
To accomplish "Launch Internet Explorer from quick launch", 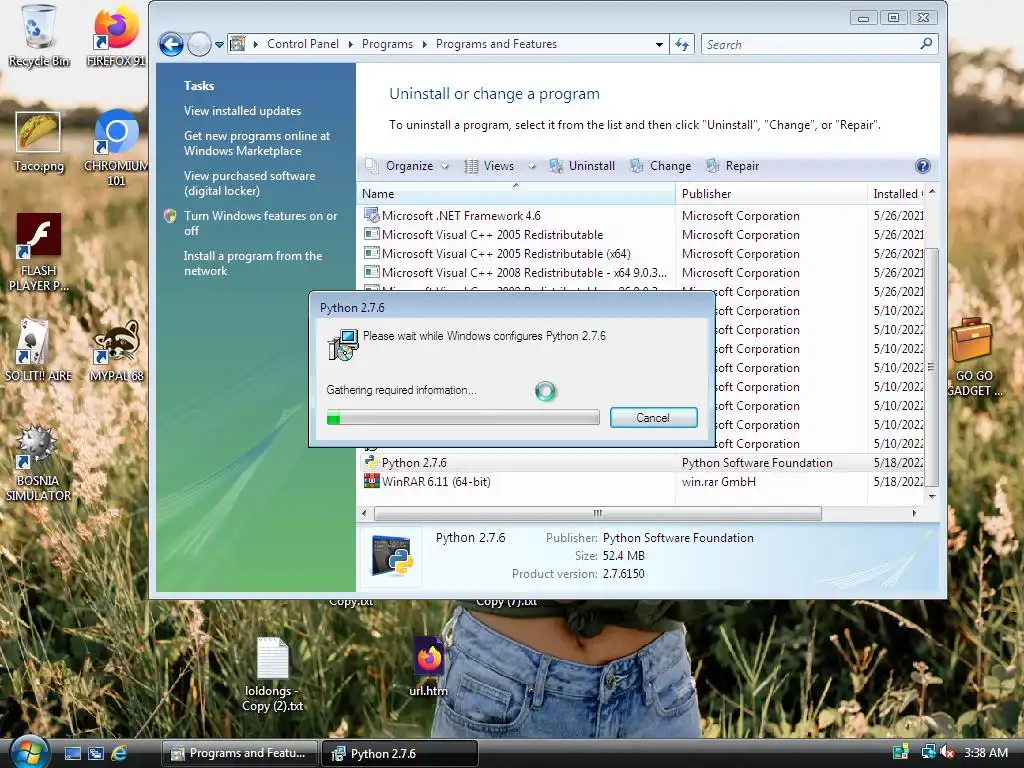I will click(x=120, y=754).
